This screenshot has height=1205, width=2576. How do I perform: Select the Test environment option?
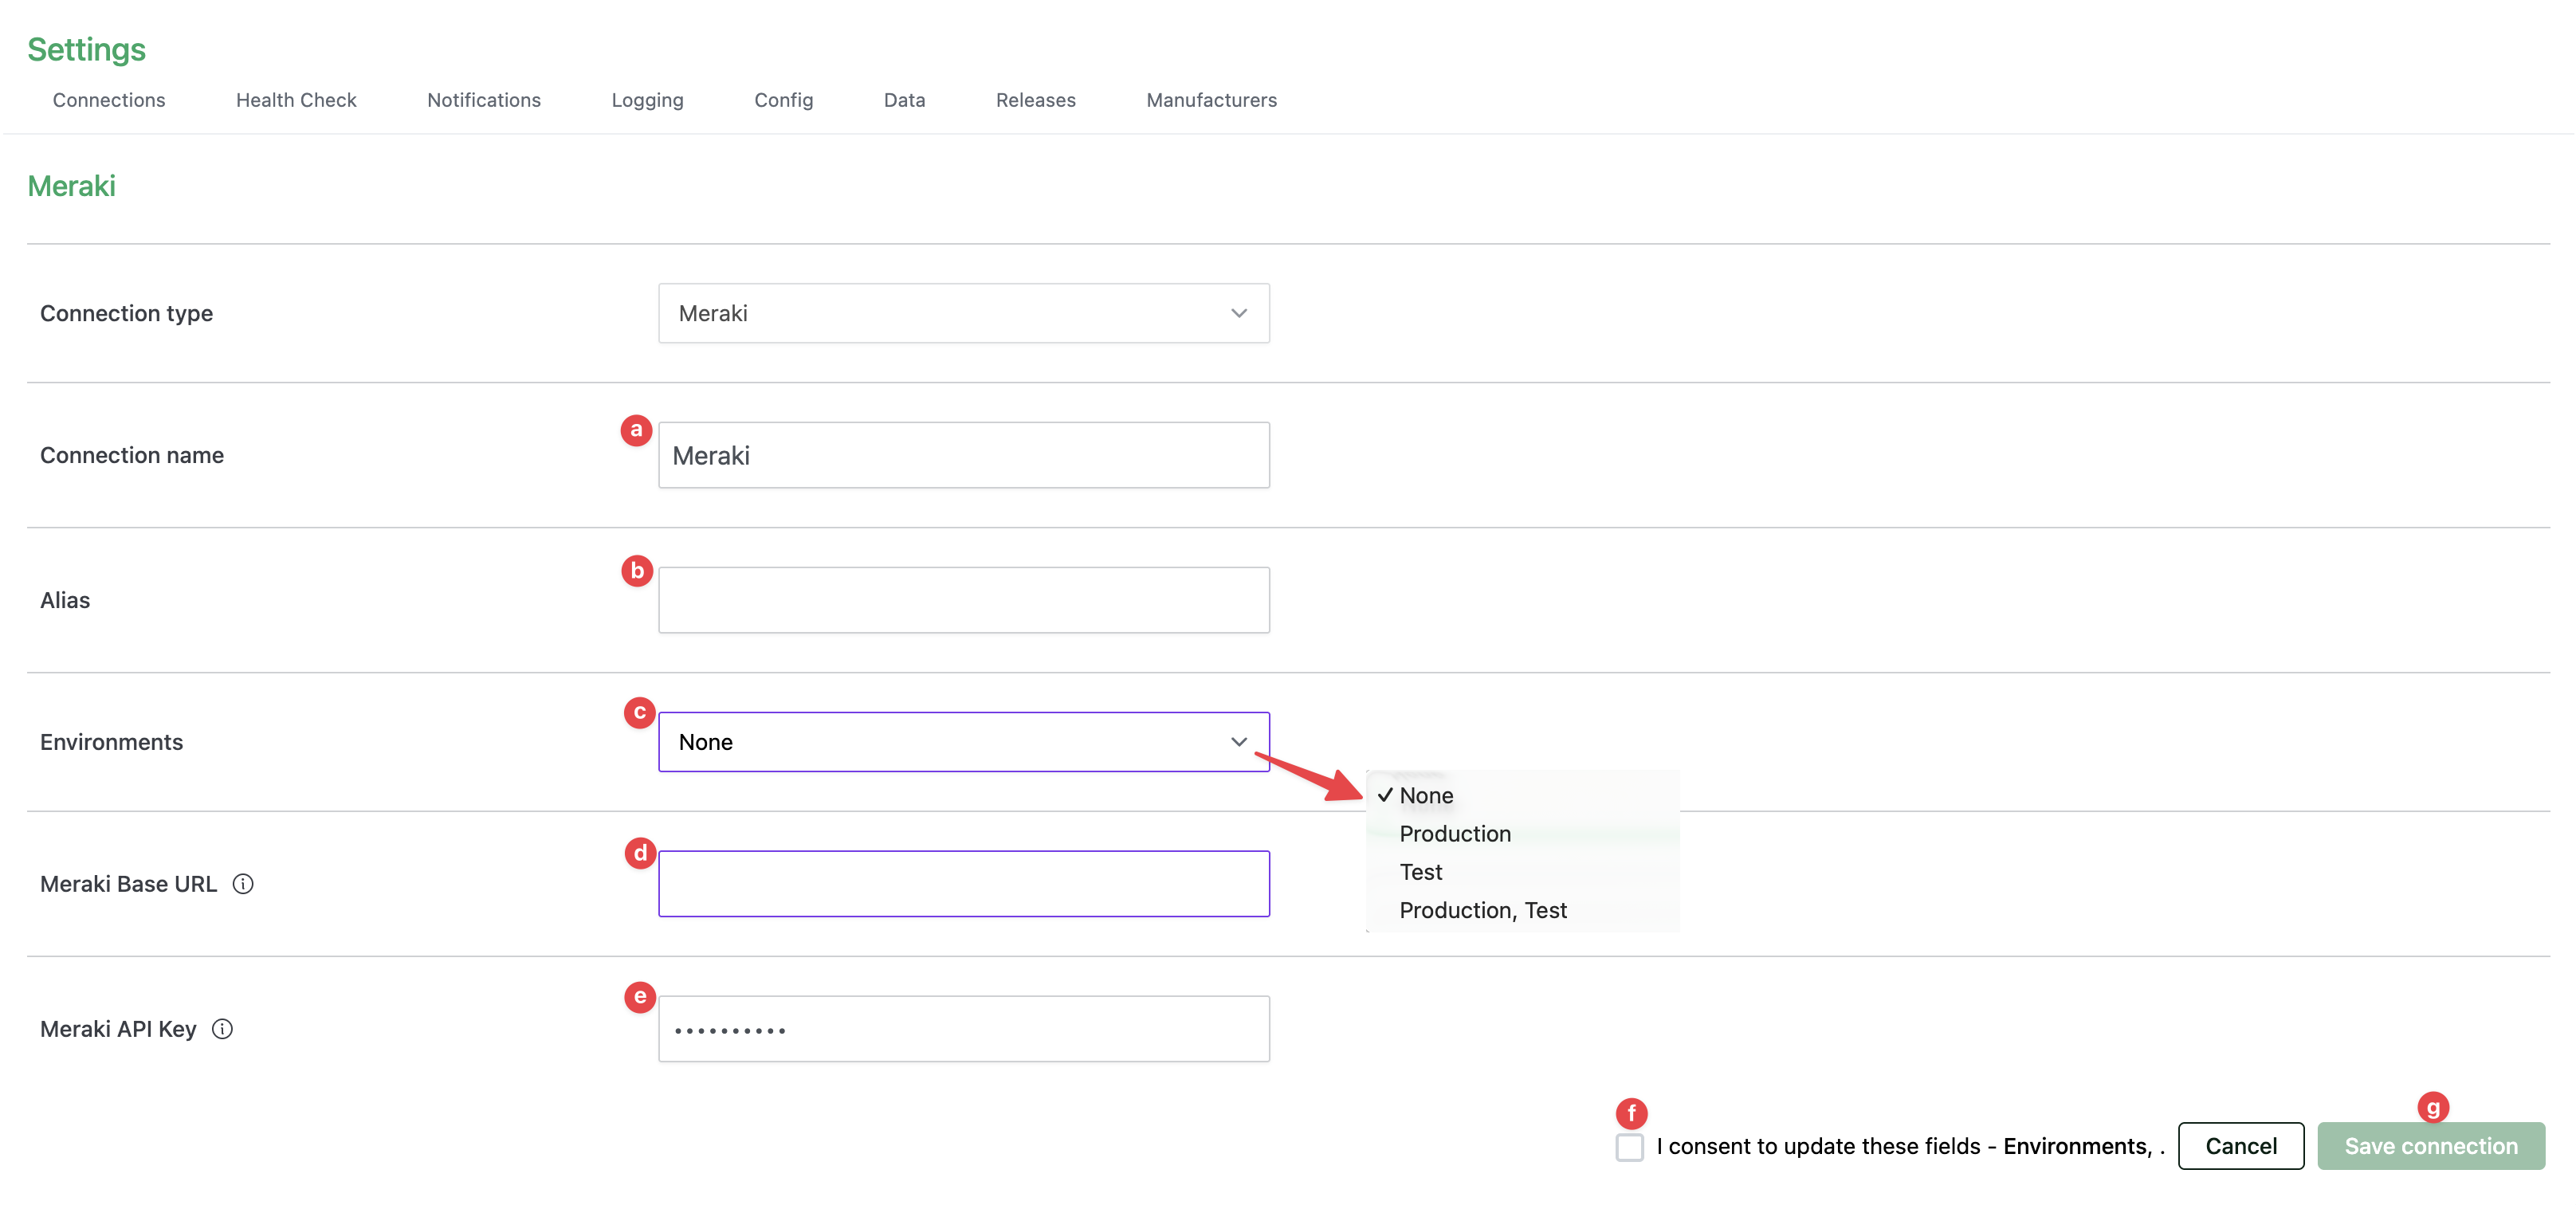click(1420, 872)
